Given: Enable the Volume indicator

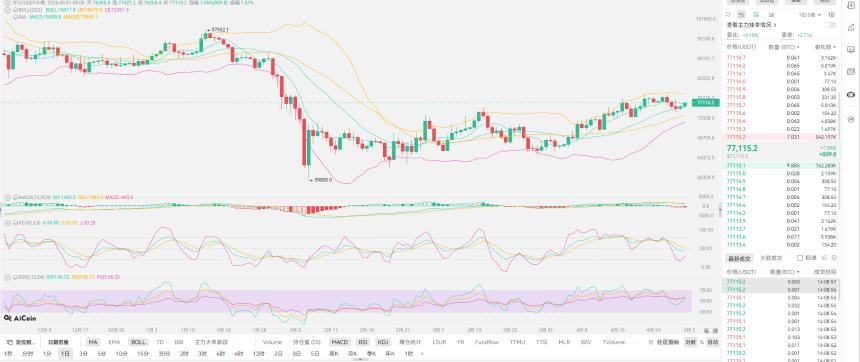Looking at the screenshot, I should click(x=273, y=342).
